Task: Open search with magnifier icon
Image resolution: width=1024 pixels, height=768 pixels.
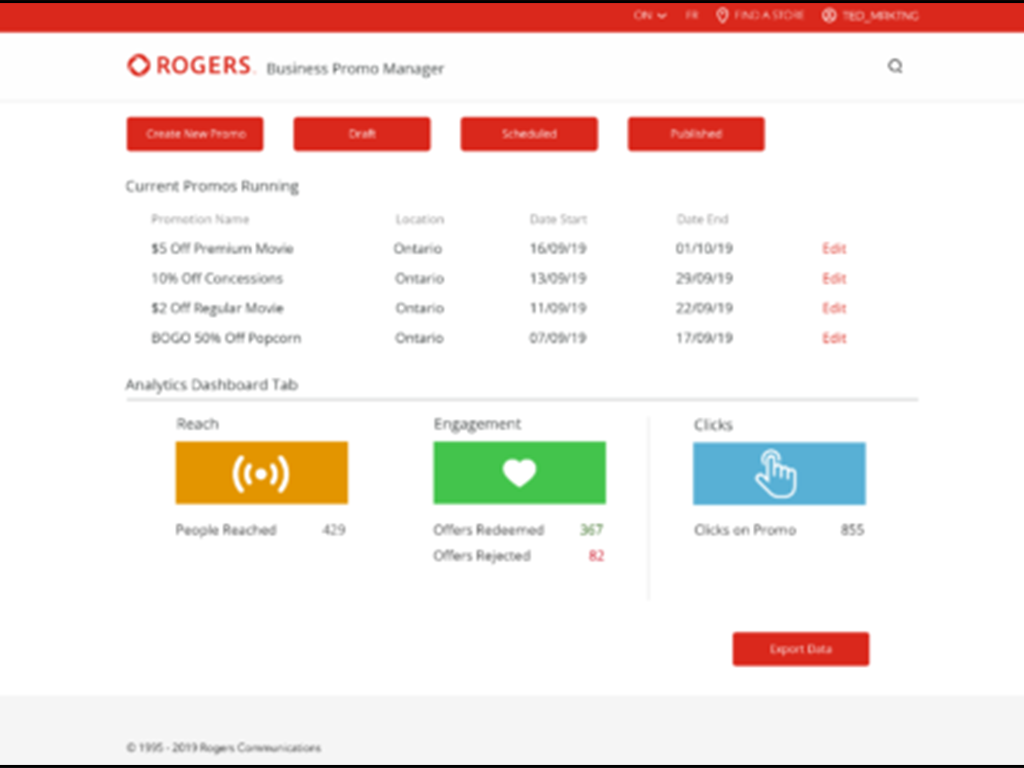Action: point(895,66)
